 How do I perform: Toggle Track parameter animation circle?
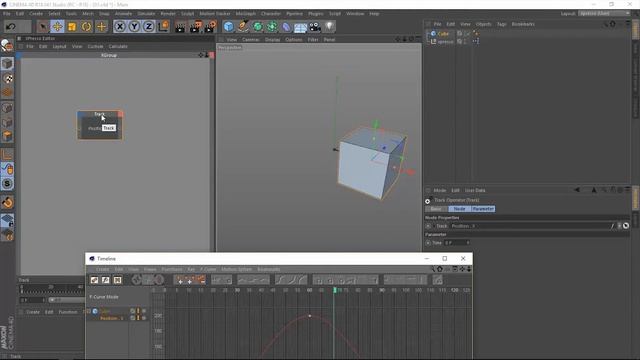click(428, 226)
